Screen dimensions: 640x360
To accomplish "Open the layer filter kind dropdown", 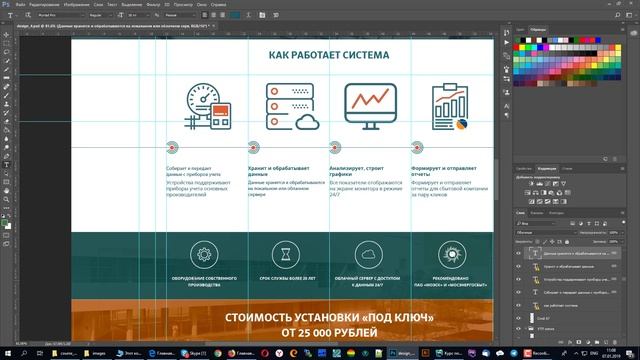I will pyautogui.click(x=536, y=224).
